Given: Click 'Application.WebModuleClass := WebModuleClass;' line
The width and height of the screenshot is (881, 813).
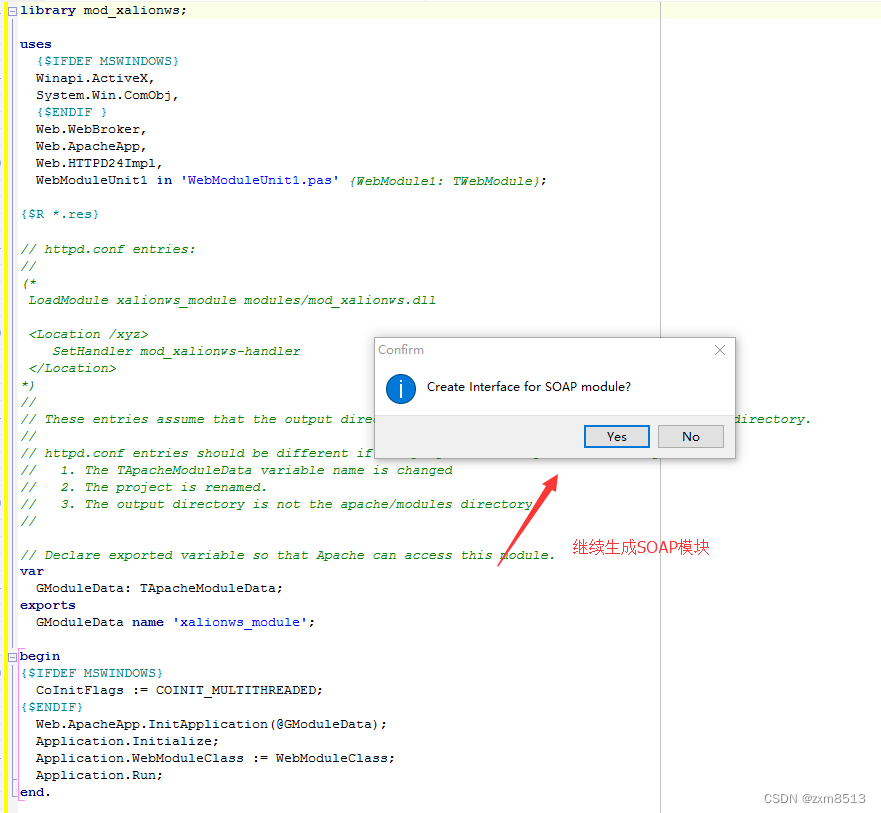Looking at the screenshot, I should 215,758.
